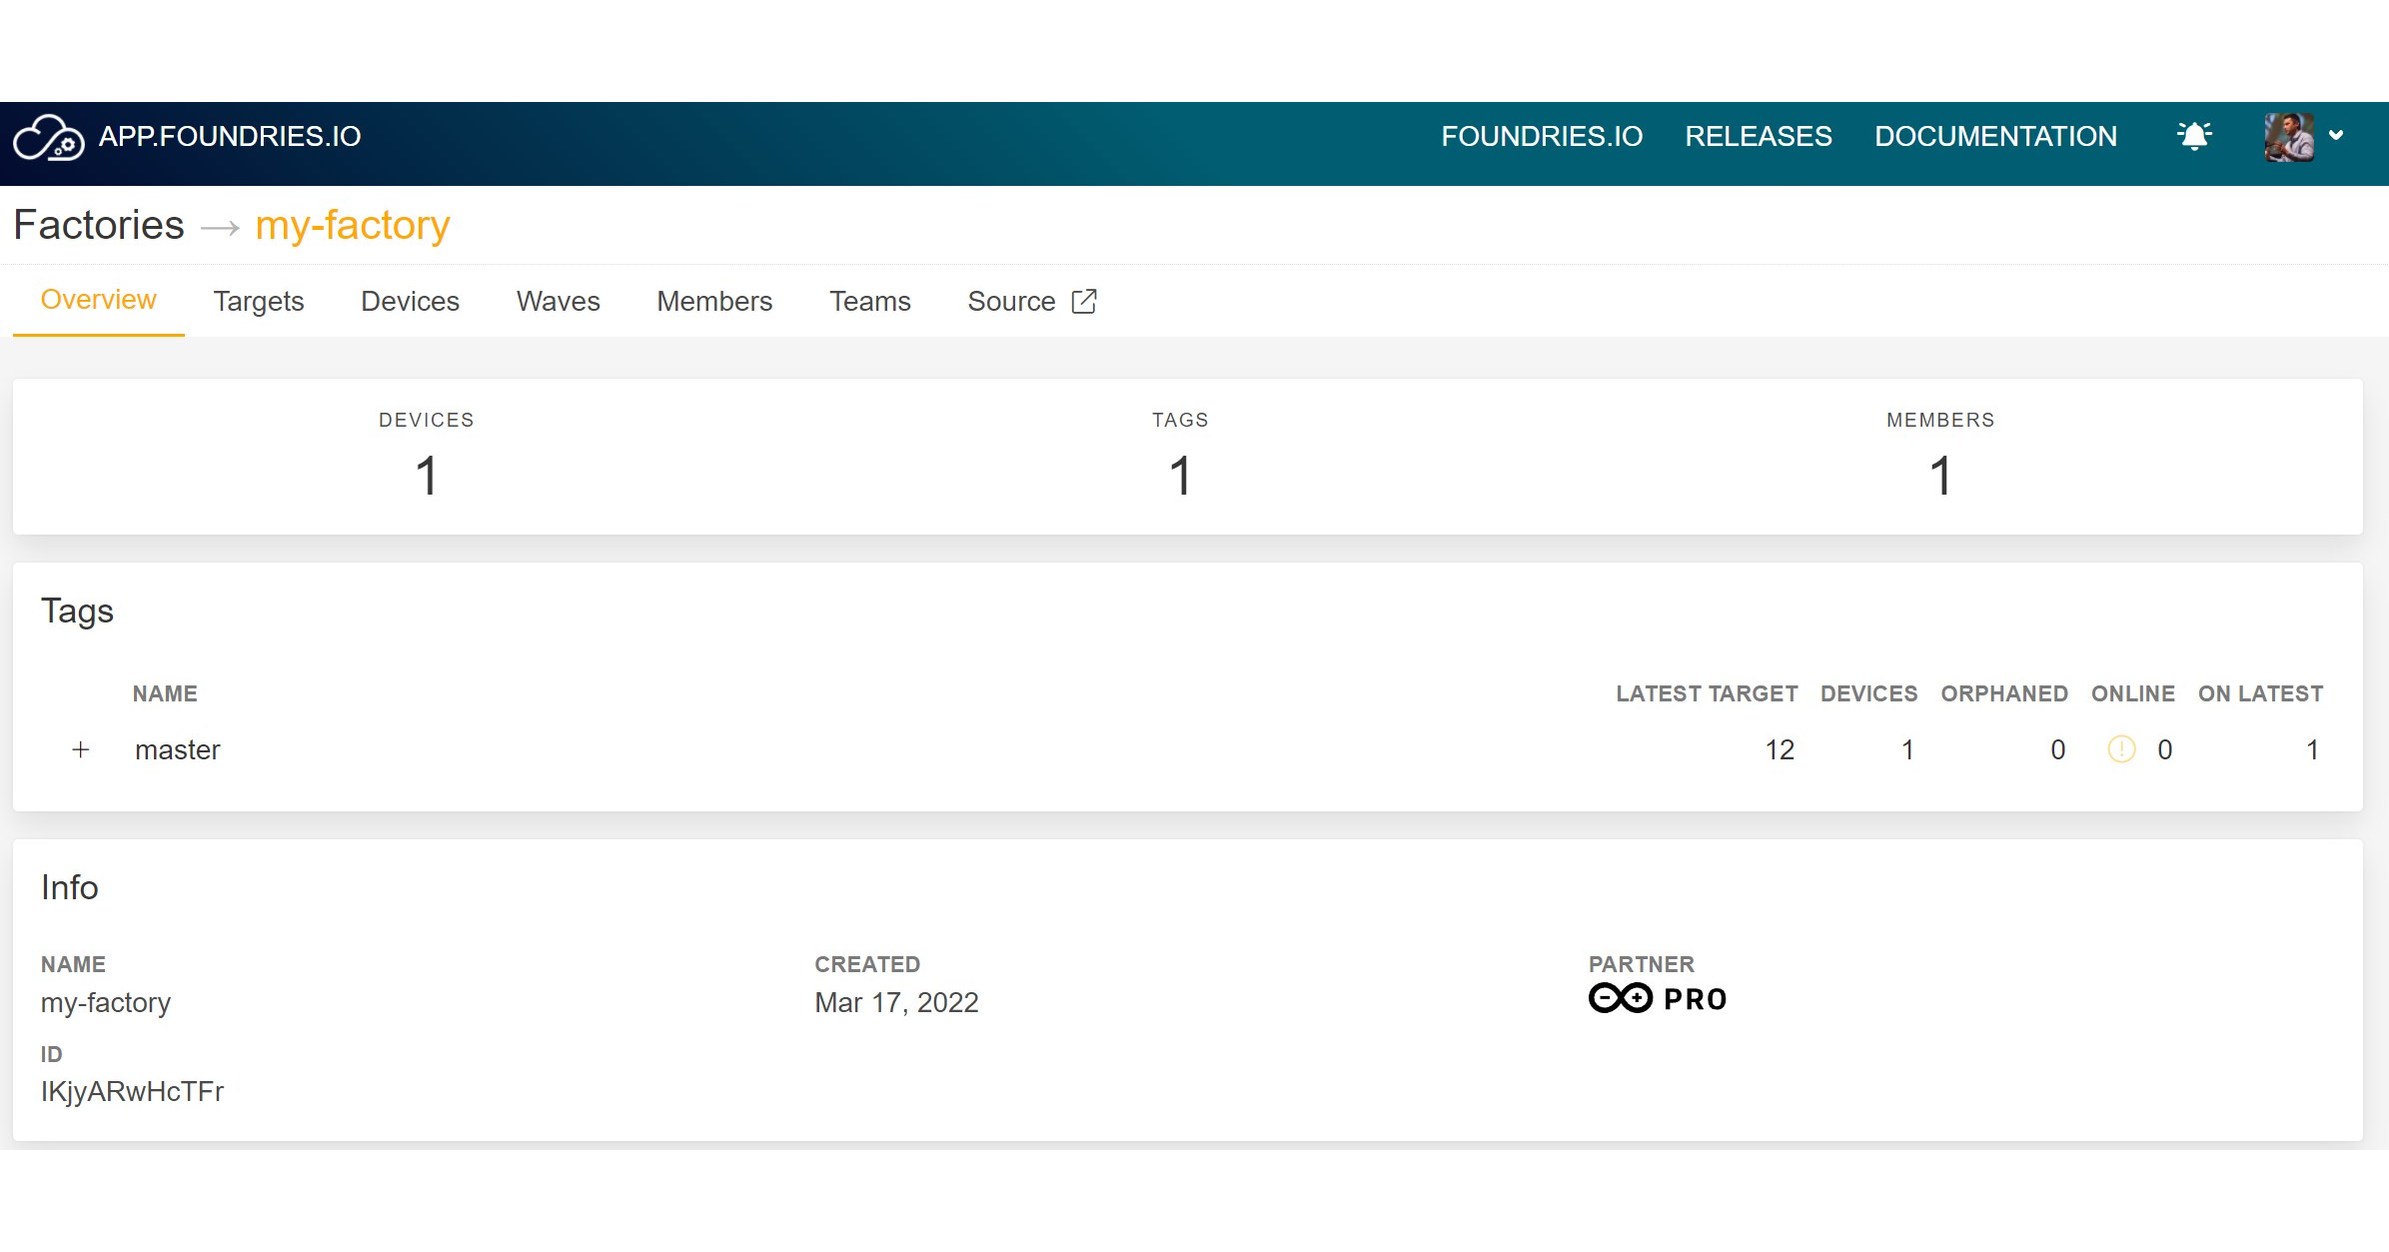
Task: Switch to the Targets tab
Action: [258, 301]
